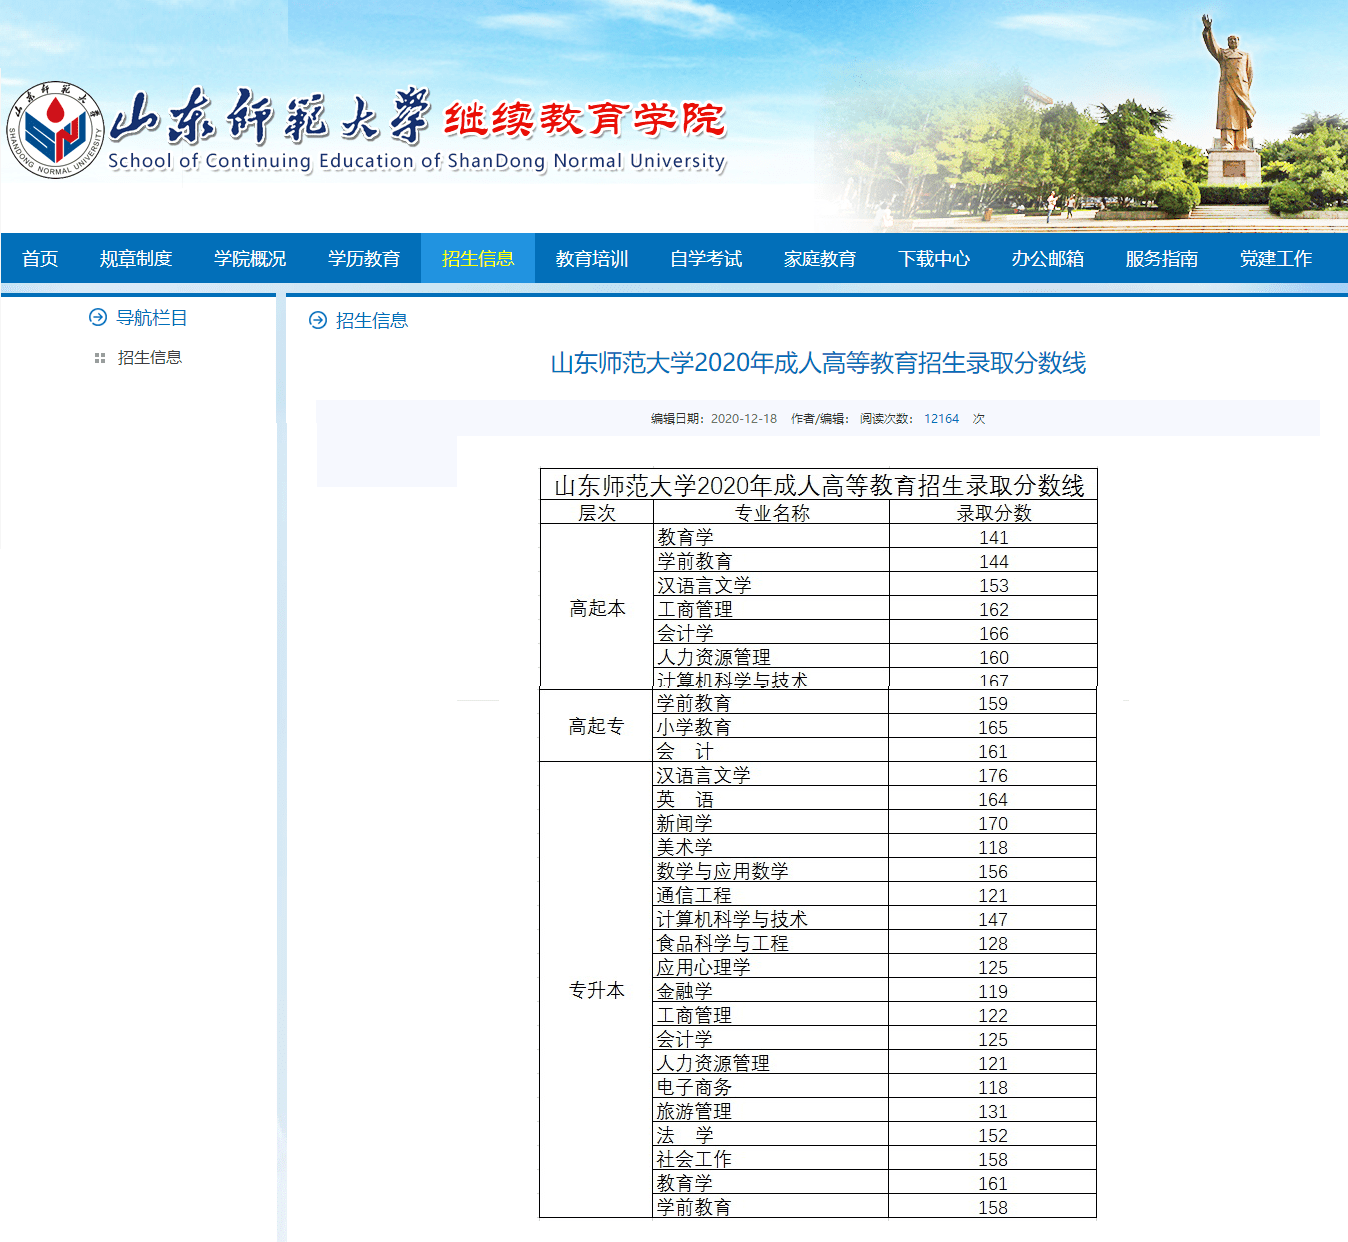Click the 英 语 major cell
This screenshot has height=1242, width=1348.
772,800
